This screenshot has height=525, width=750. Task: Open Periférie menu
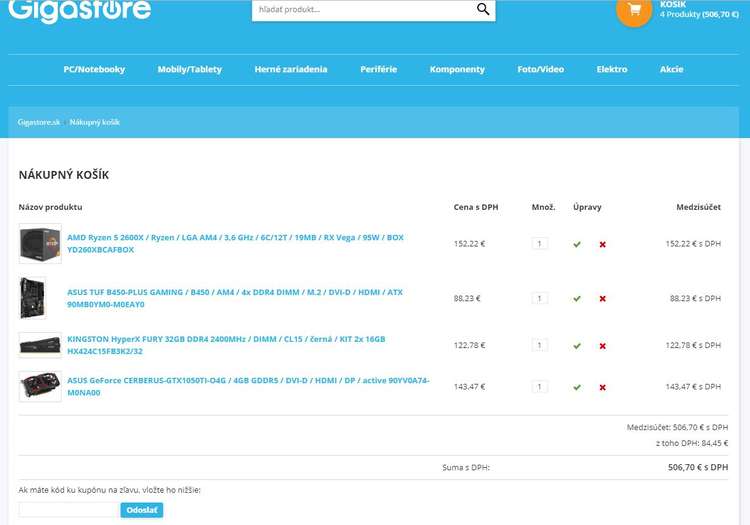[x=378, y=69]
